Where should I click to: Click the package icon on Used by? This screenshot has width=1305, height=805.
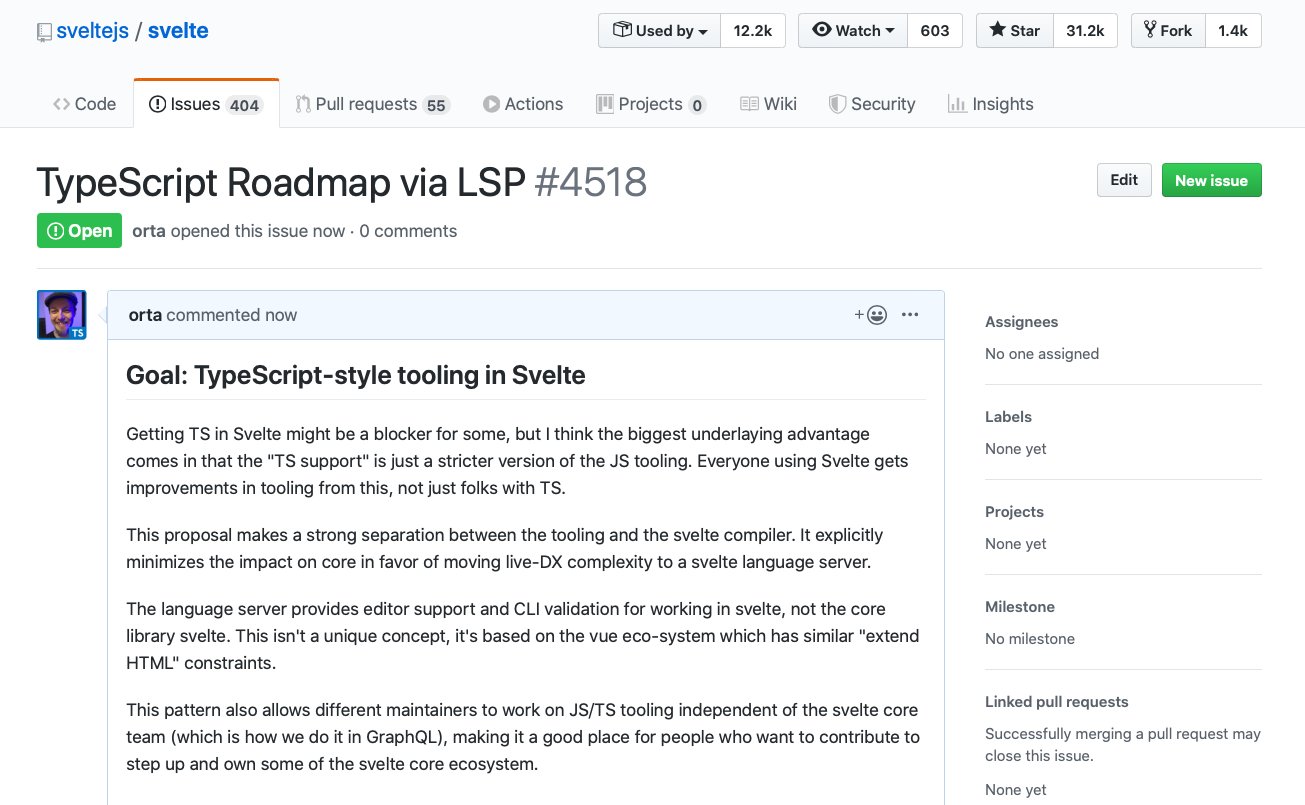[621, 30]
